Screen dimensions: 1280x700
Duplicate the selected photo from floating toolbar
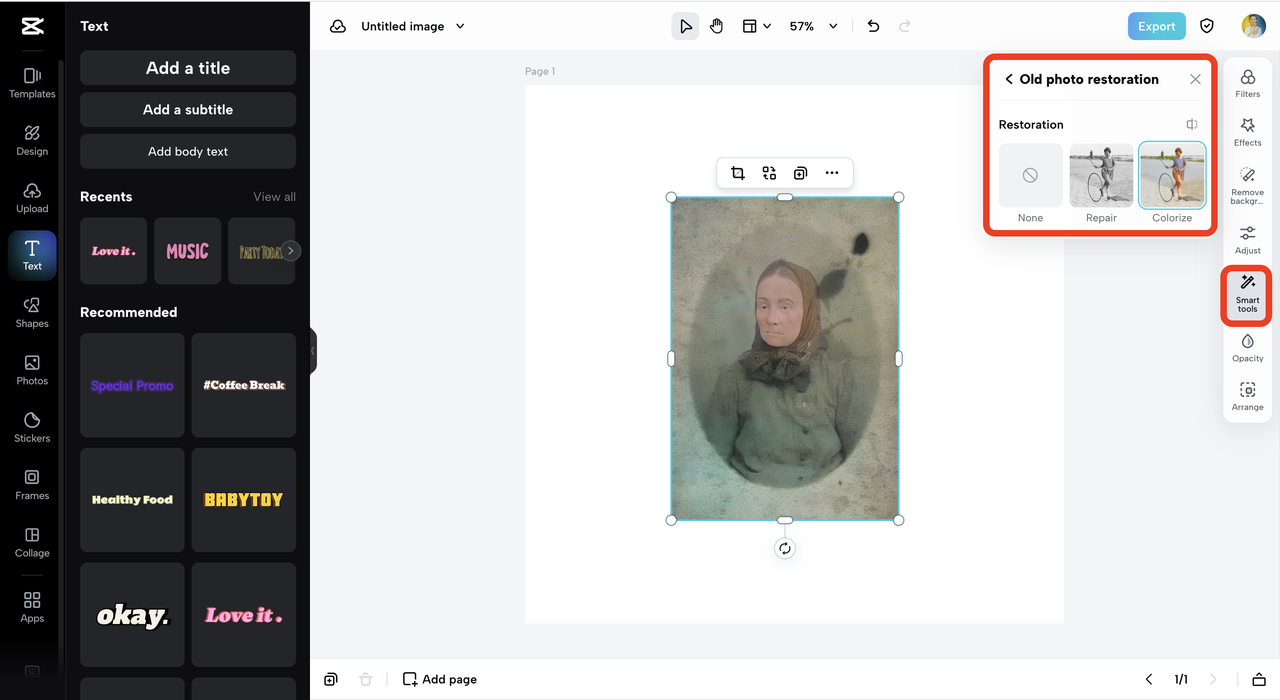(x=800, y=173)
